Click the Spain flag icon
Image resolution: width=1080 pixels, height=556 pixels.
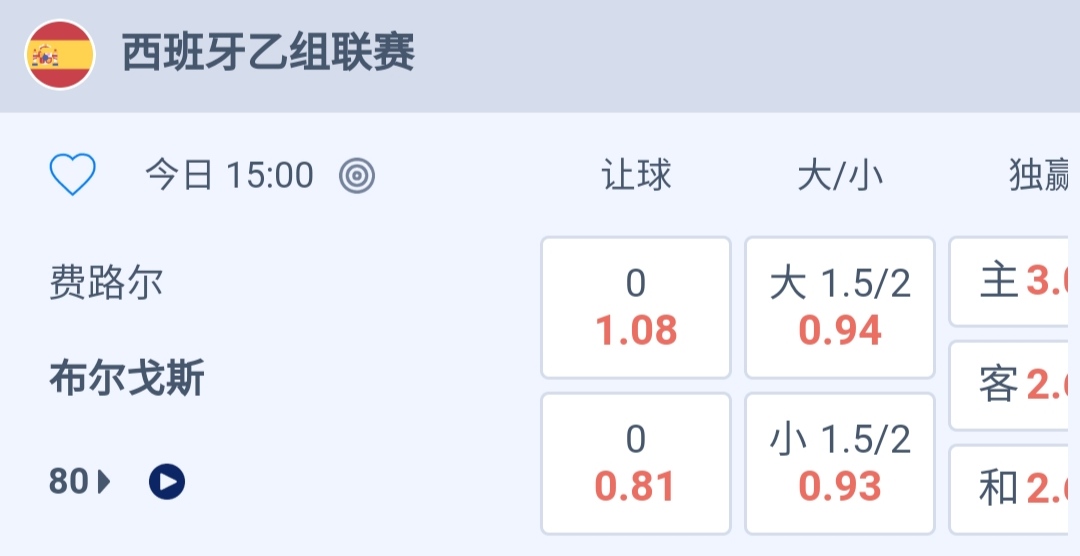60,55
